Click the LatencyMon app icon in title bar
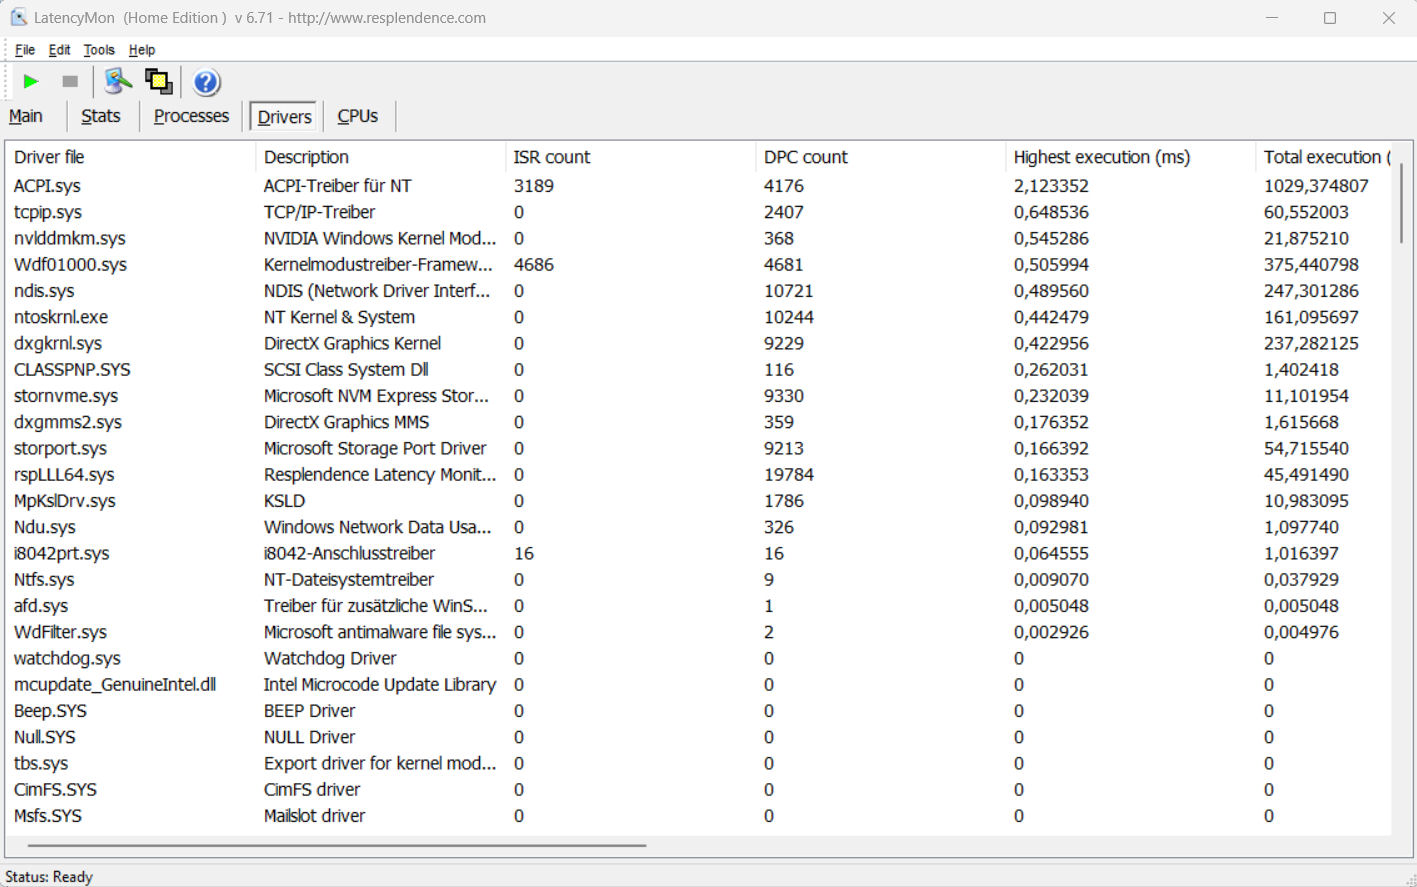 (18, 18)
